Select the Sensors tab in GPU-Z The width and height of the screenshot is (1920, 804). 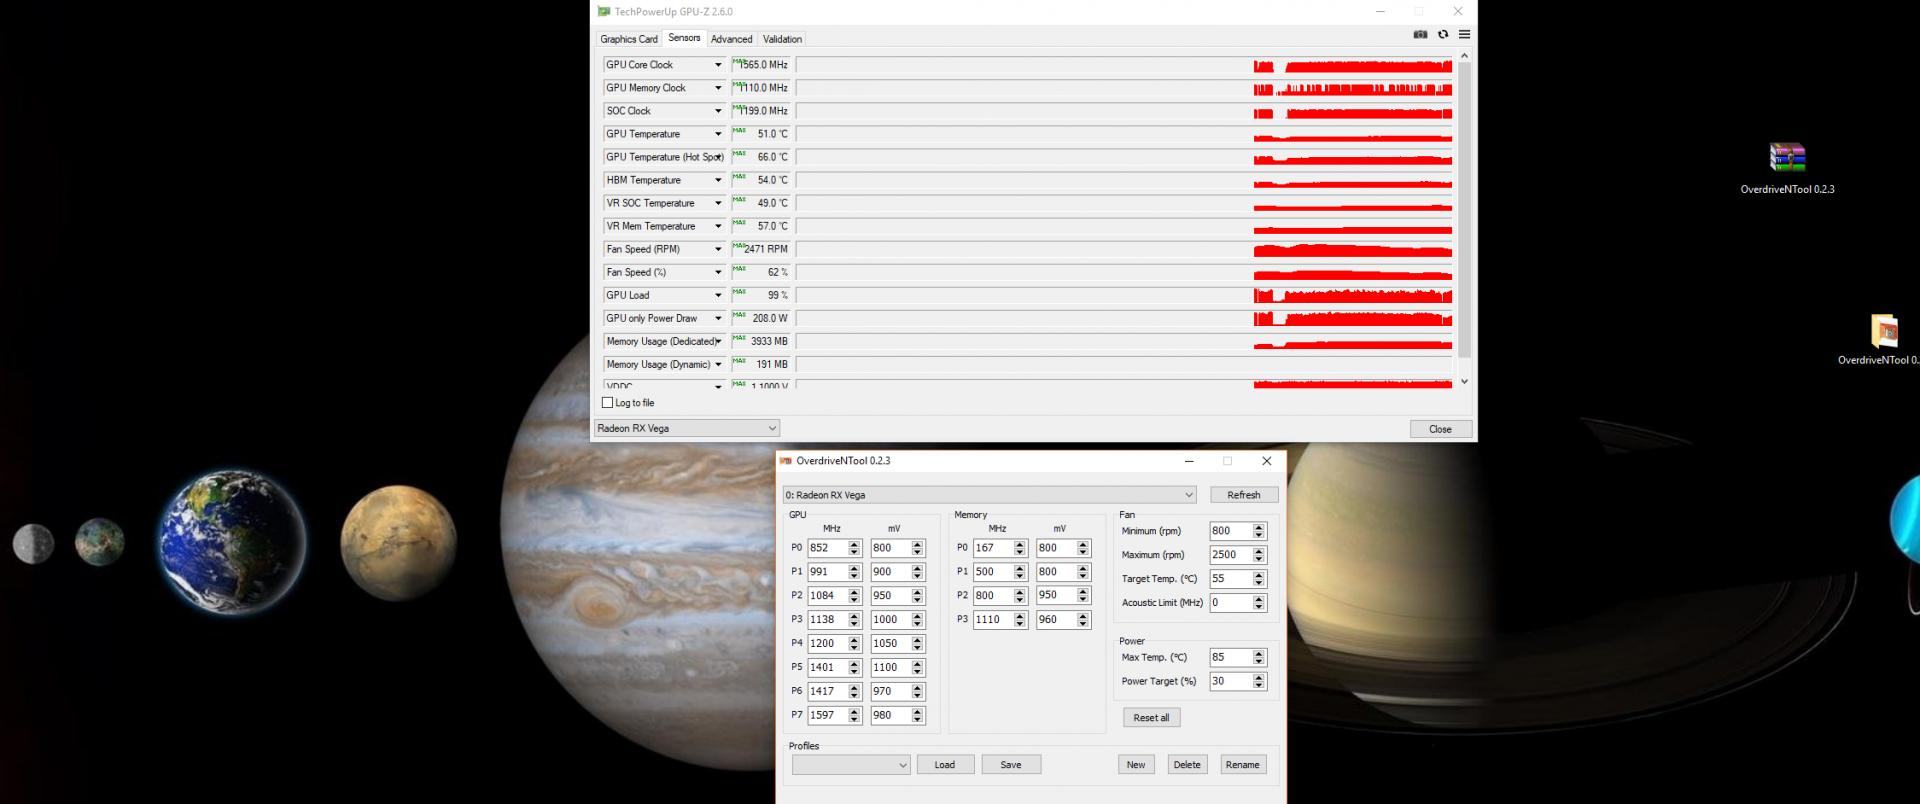tap(684, 38)
